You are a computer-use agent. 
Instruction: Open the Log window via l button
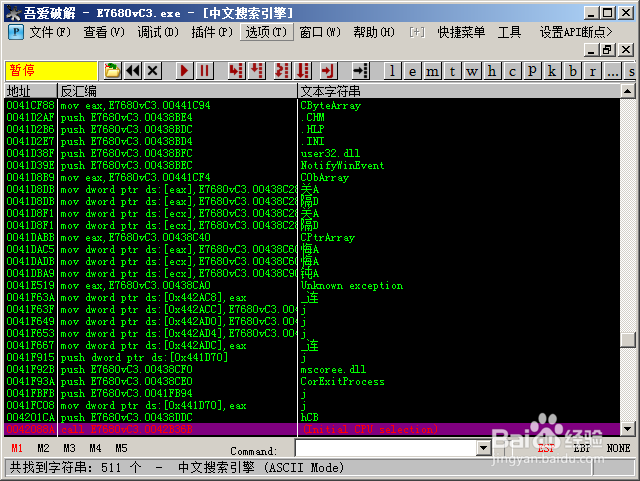tap(393, 71)
